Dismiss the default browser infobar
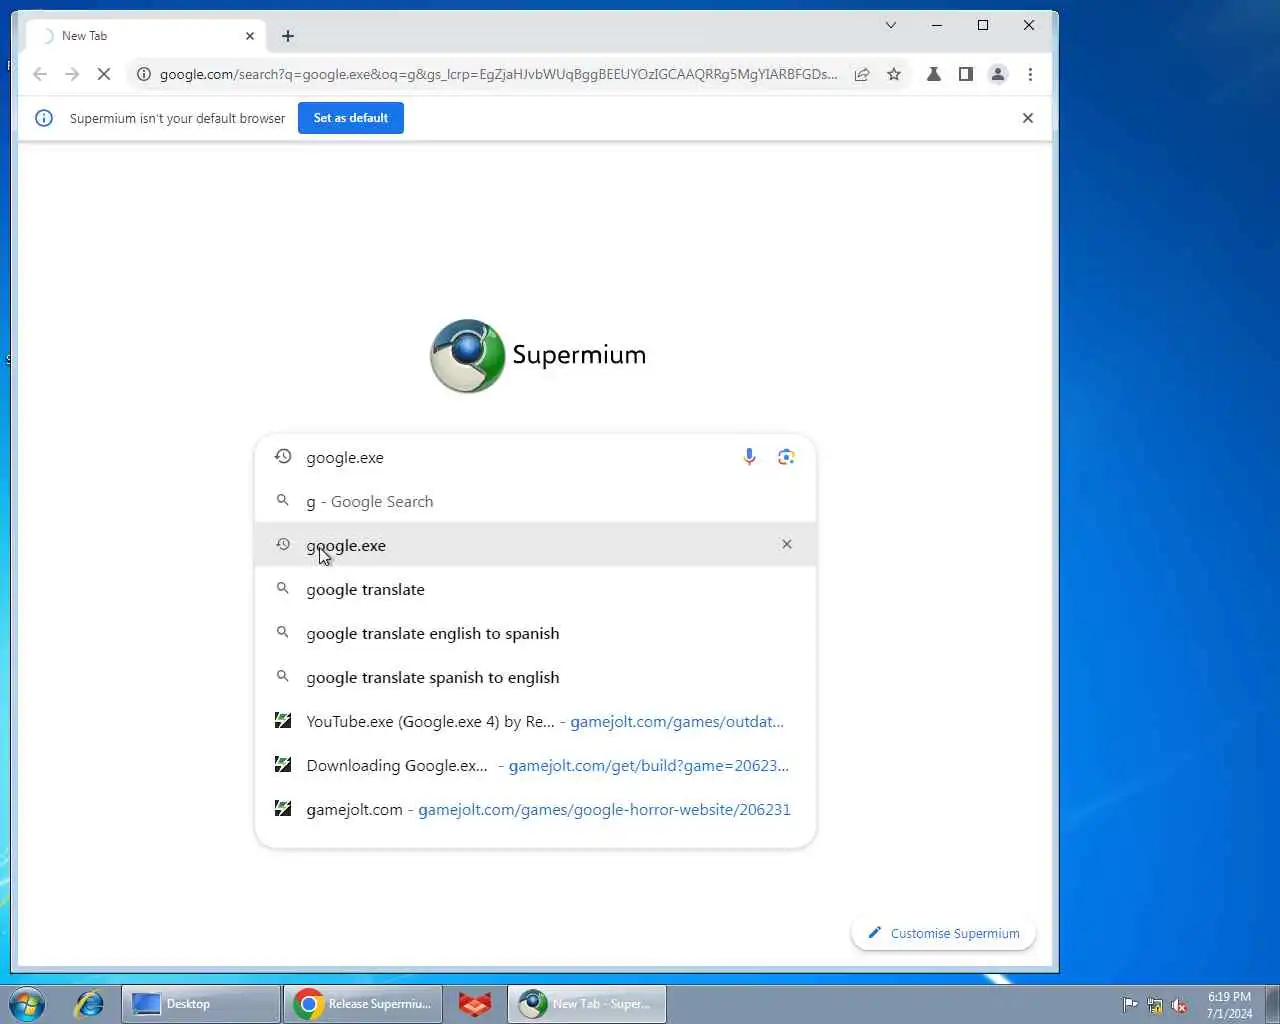Viewport: 1280px width, 1024px height. click(x=1028, y=118)
